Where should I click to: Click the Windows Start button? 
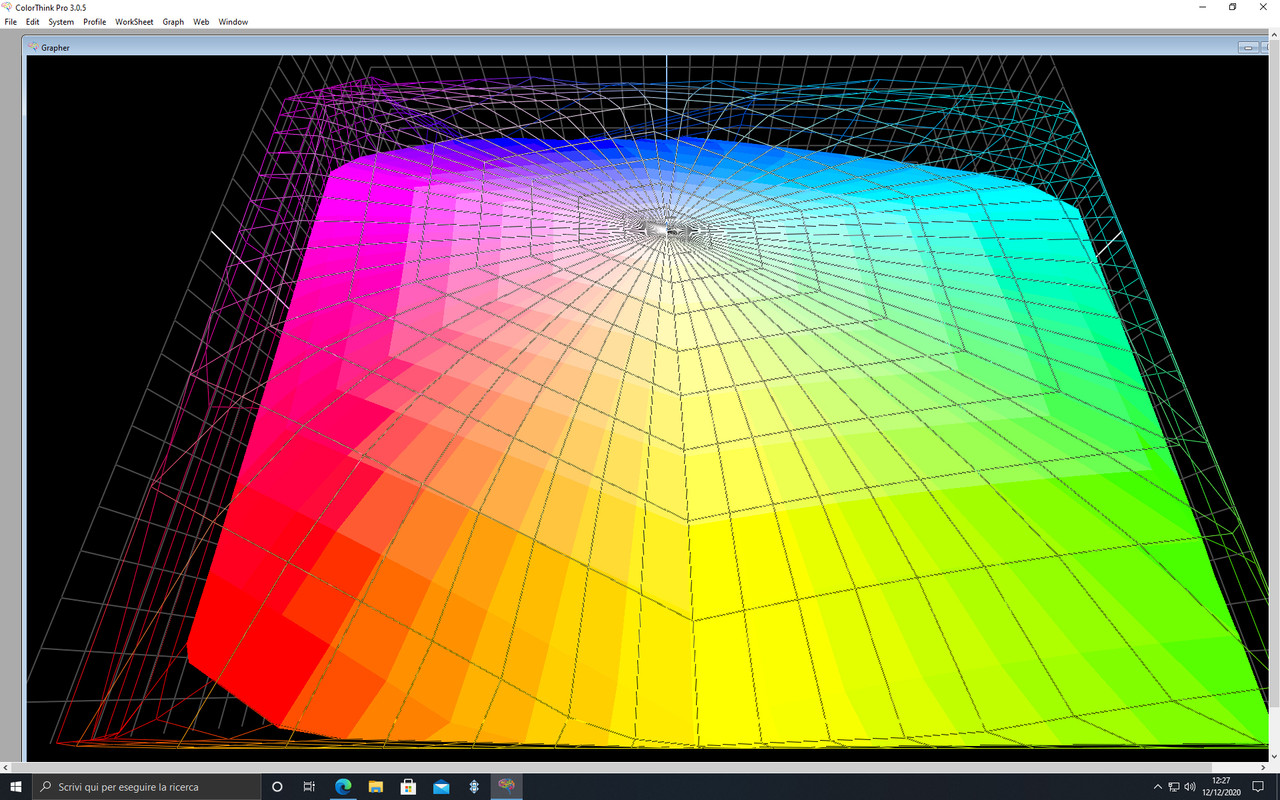(16, 786)
